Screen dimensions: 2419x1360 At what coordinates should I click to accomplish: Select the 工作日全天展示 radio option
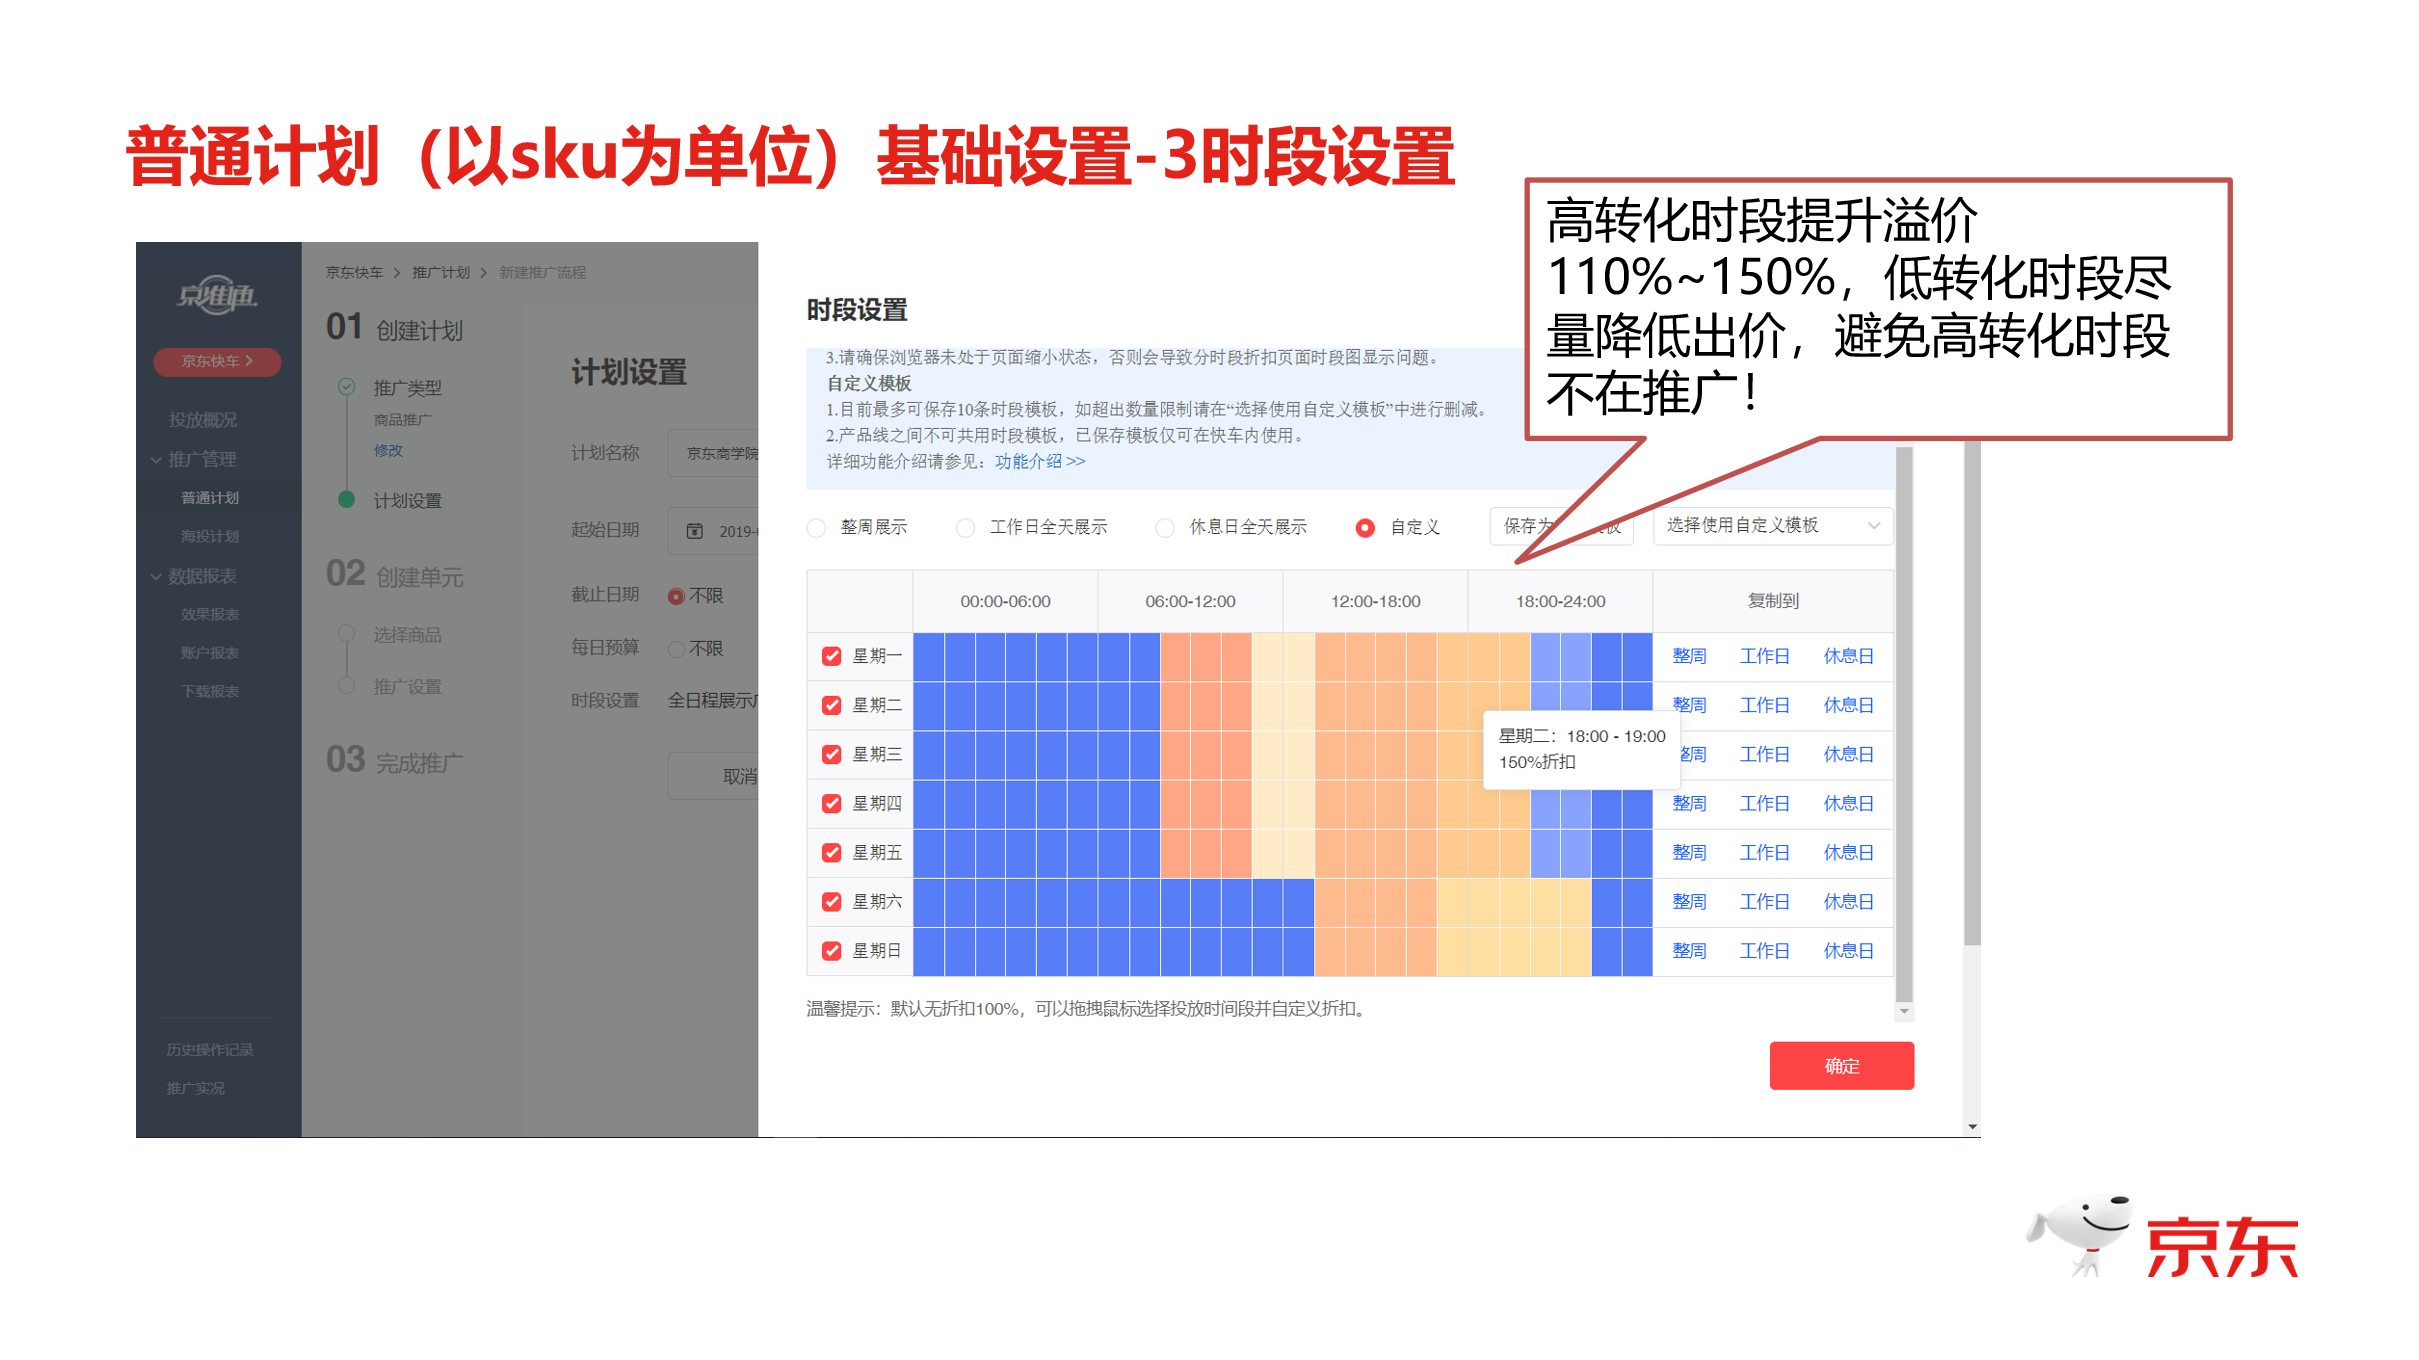(965, 528)
